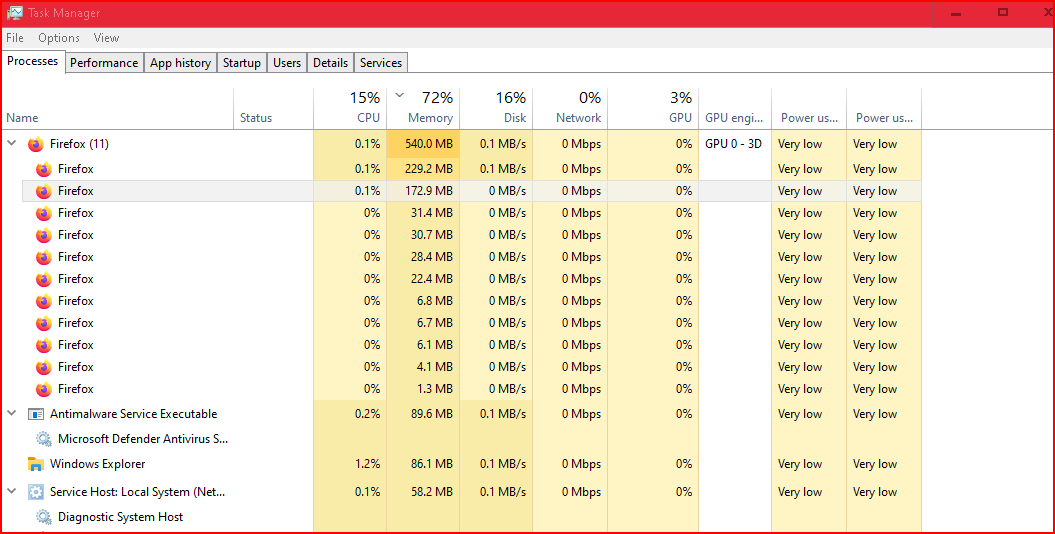Click Firefox icon in the 229.2 MB row
Viewport: 1055px width, 534px height.
click(x=44, y=169)
